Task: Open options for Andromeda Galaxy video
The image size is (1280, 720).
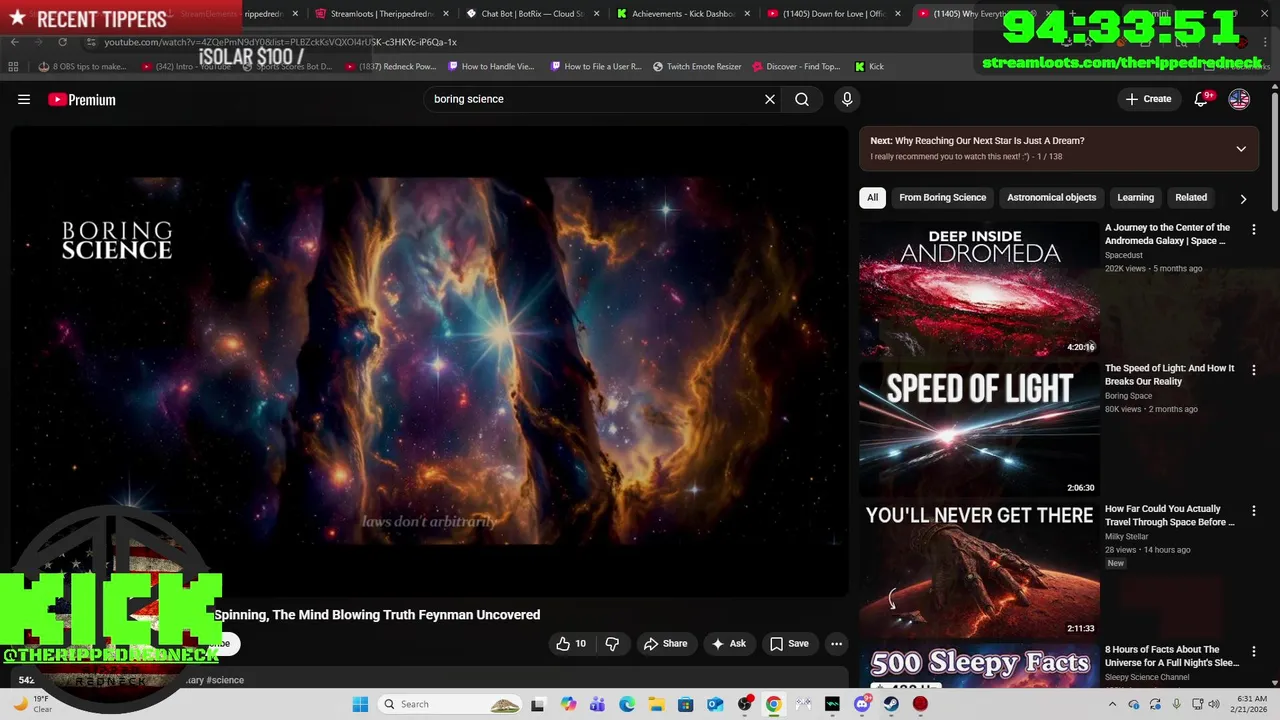Action: 1254,229
